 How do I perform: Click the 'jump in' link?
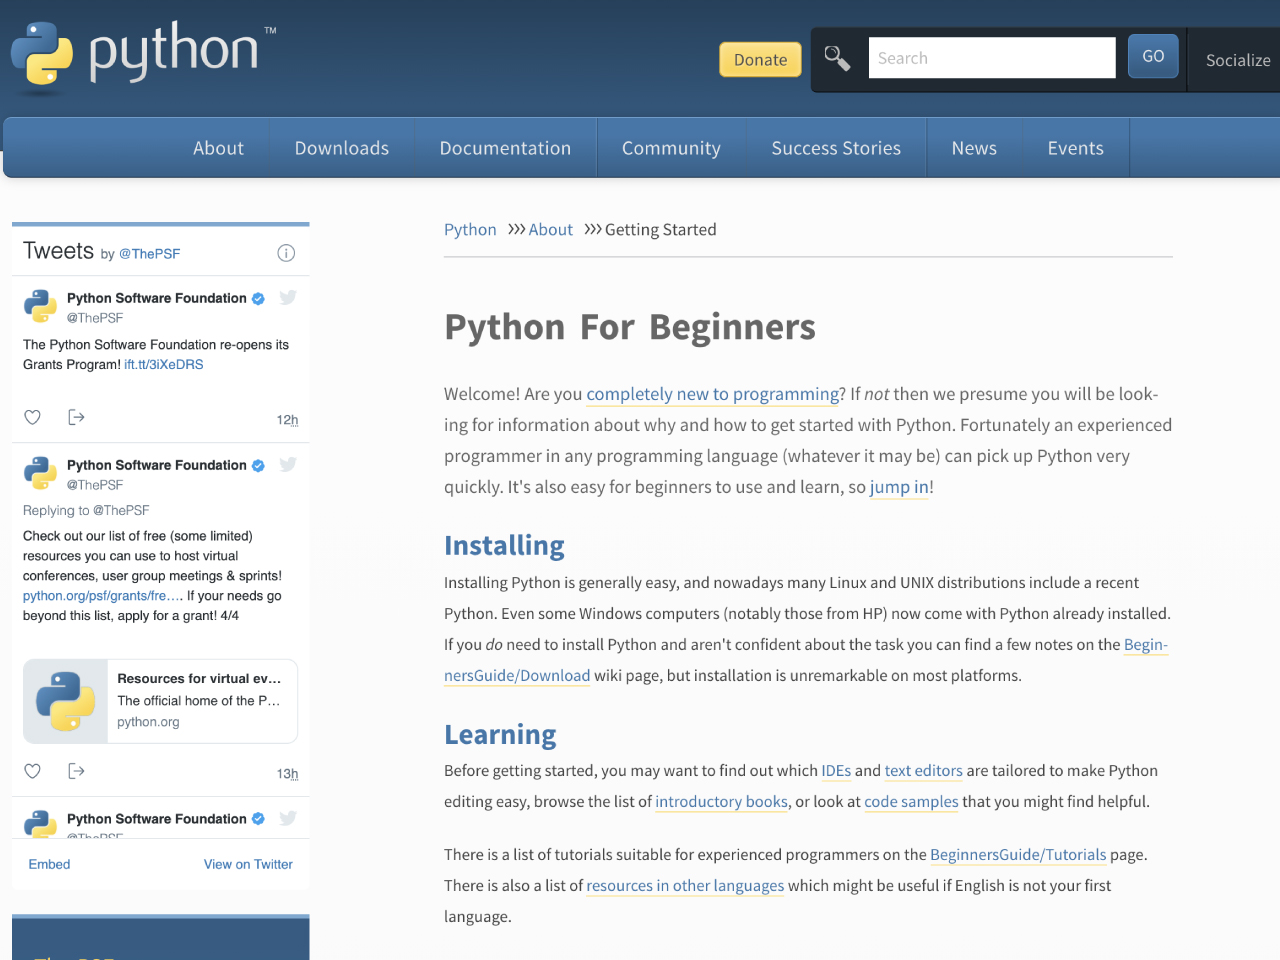[899, 487]
